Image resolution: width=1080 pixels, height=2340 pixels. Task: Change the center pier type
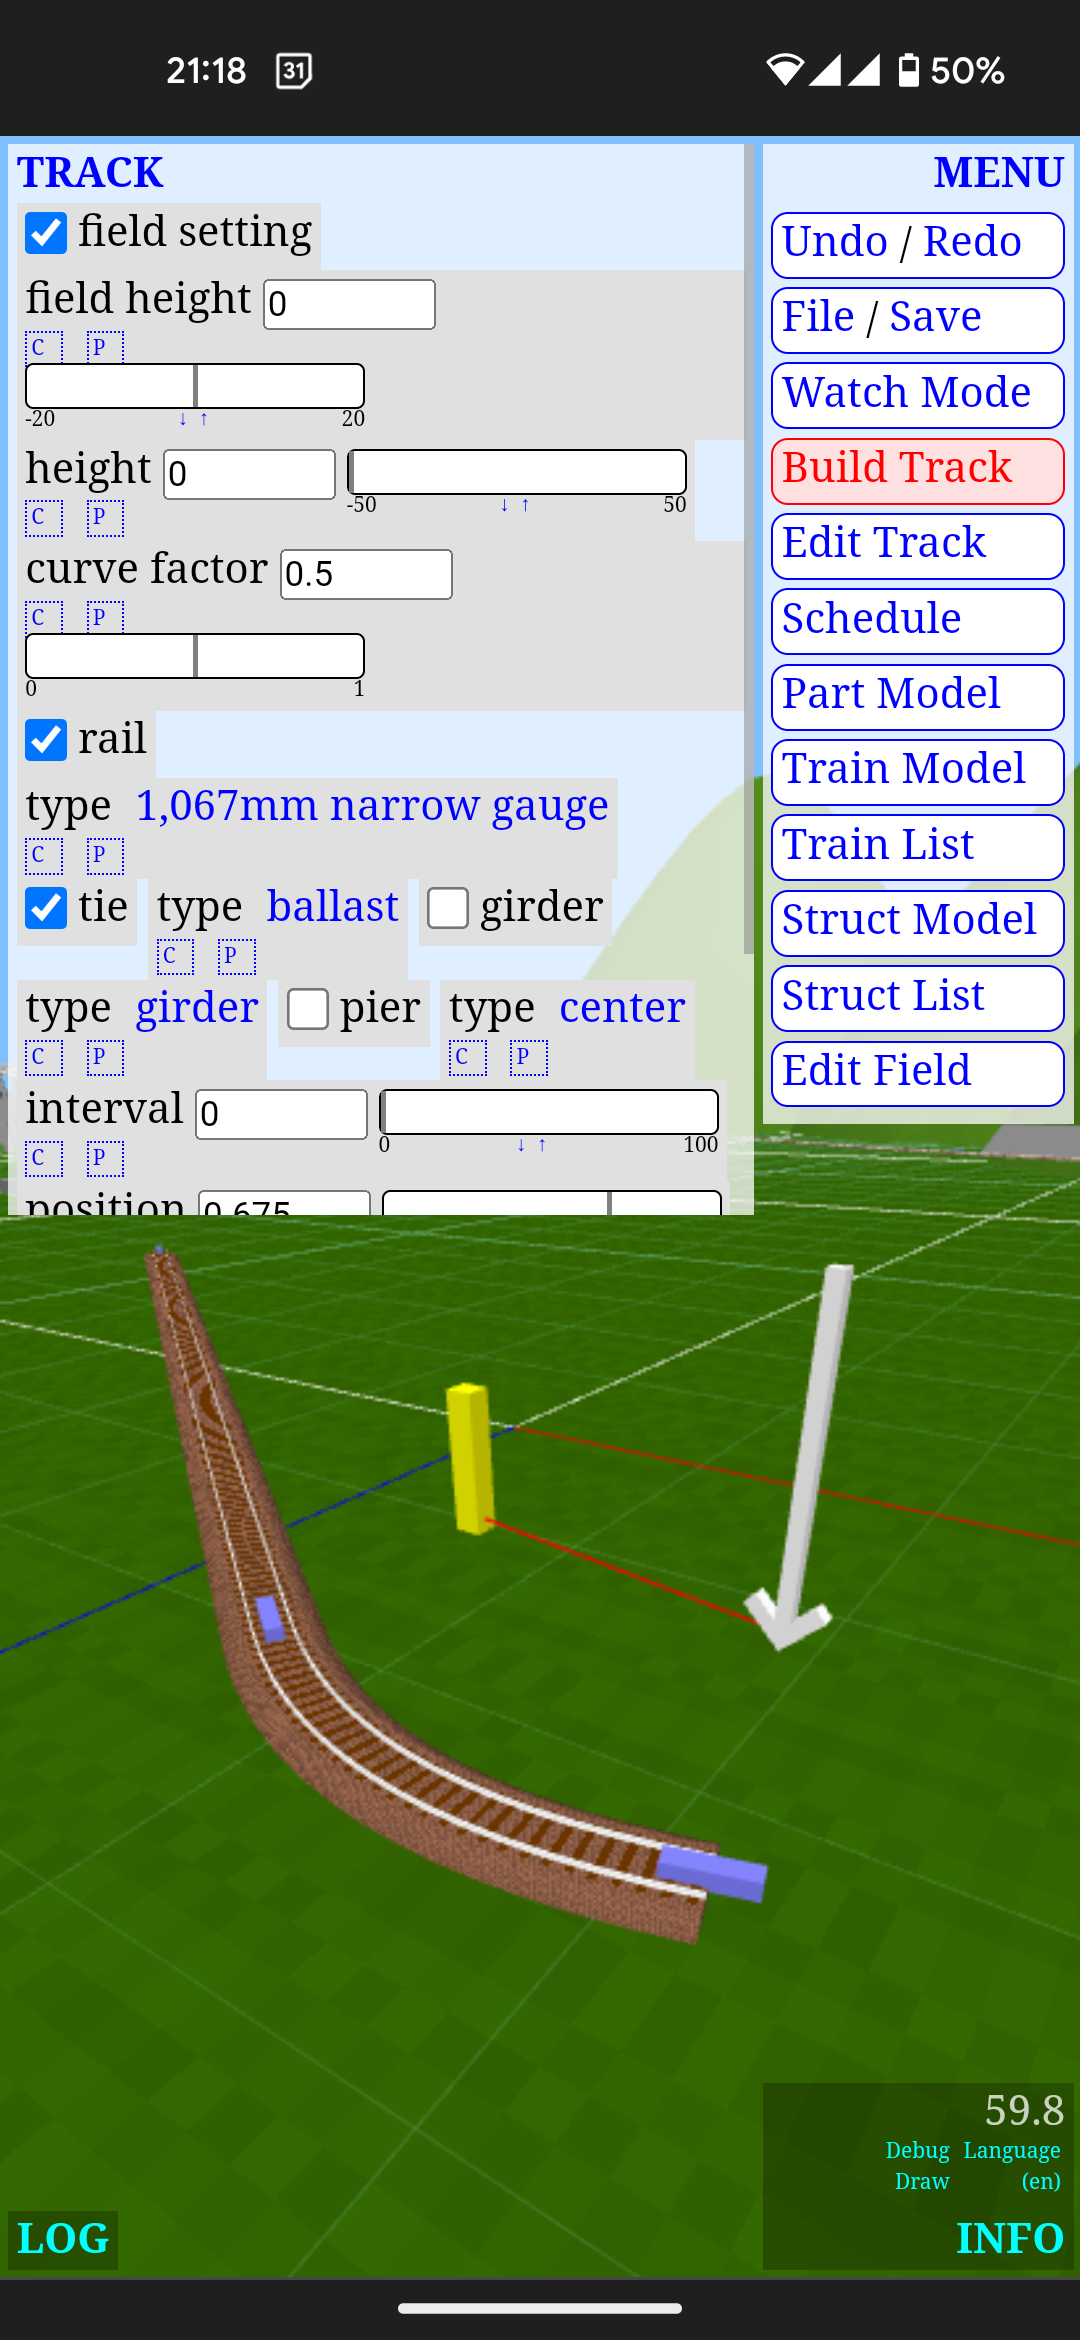(x=622, y=1008)
